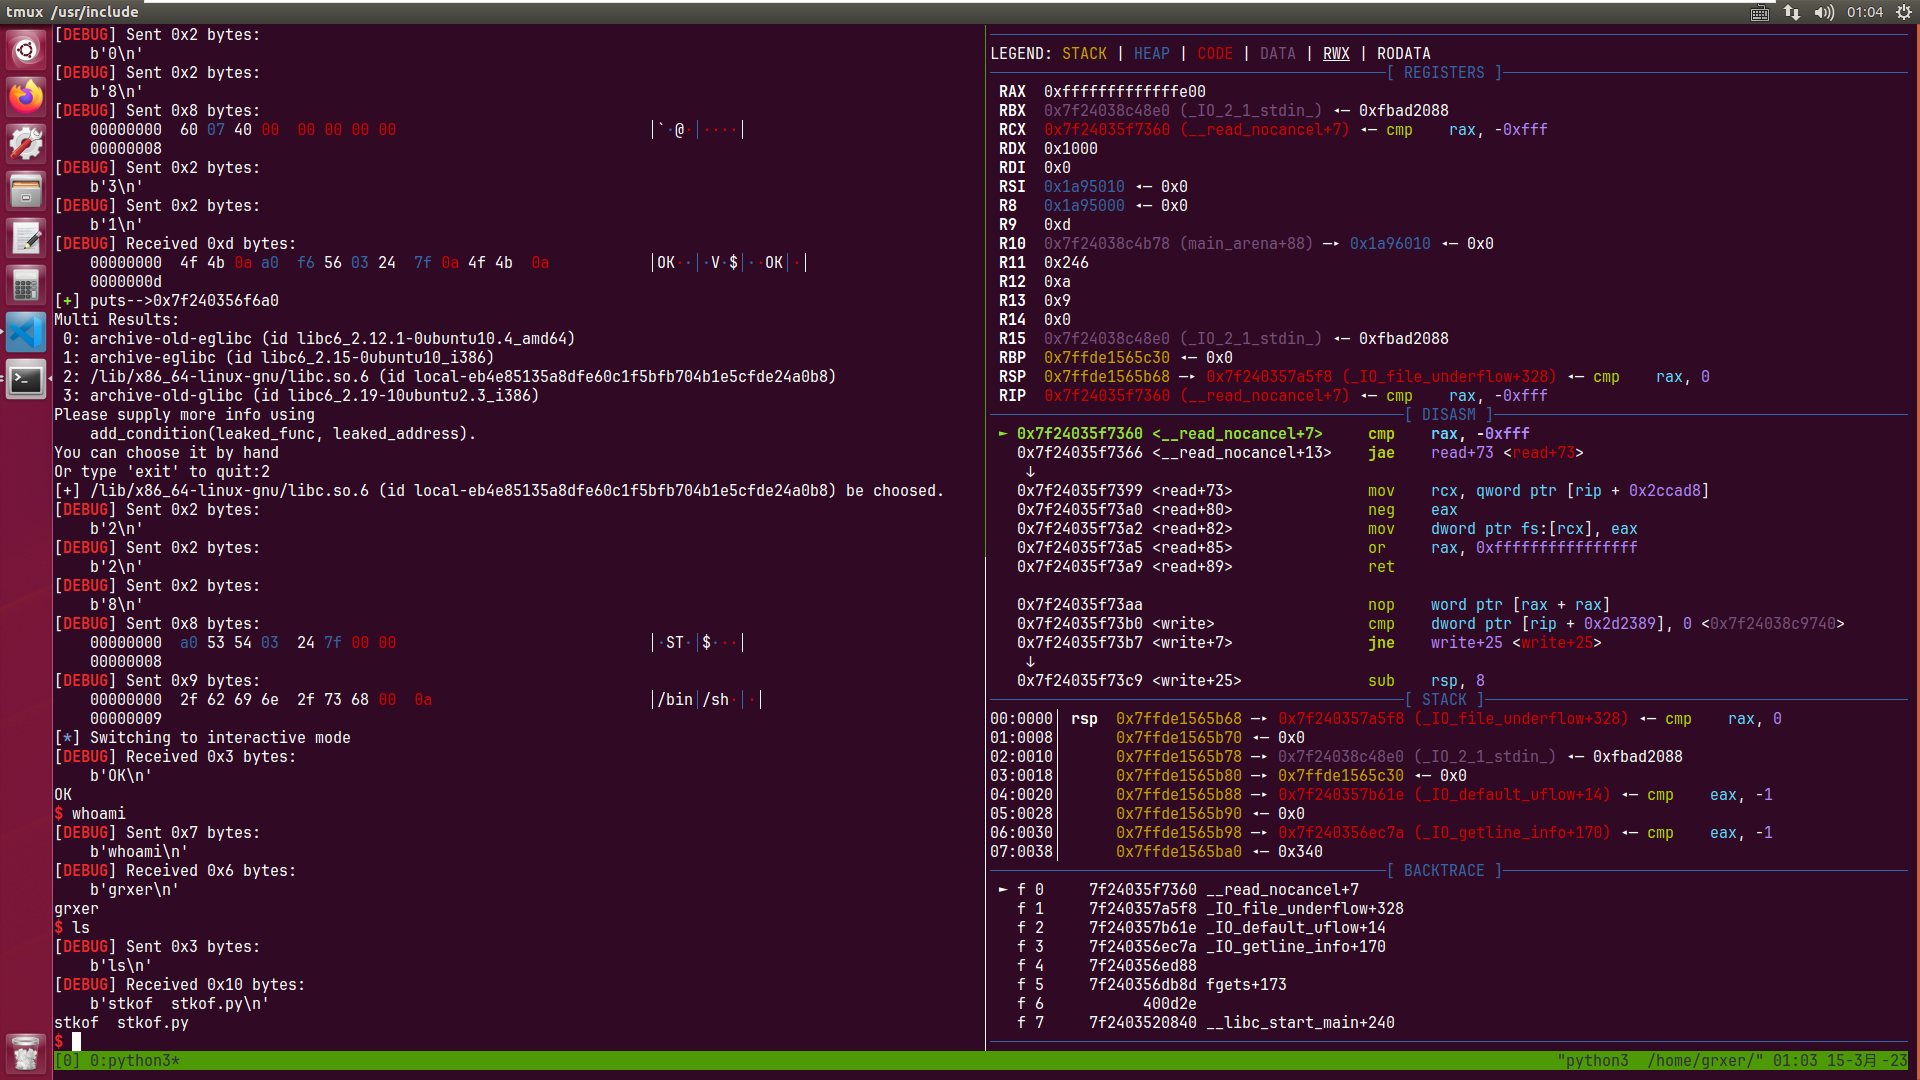This screenshot has width=1920, height=1080.
Task: Click the RBP stack address 0x7ffde1565c30
Action: pos(1106,358)
